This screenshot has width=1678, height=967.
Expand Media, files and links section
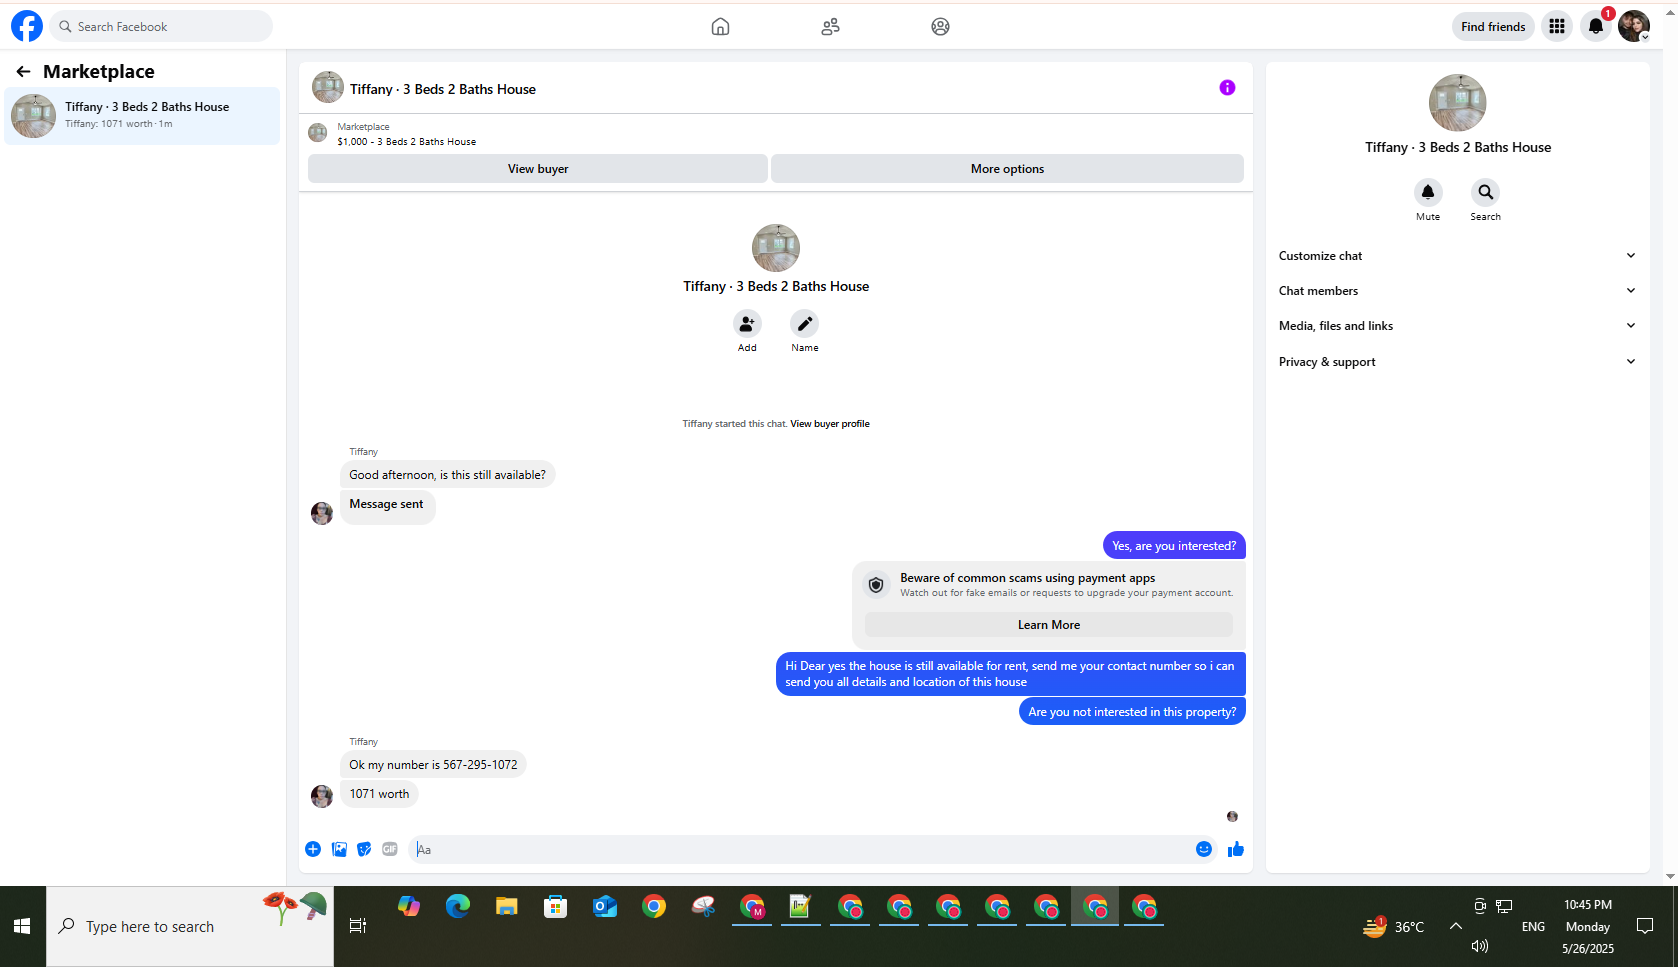coord(1457,326)
